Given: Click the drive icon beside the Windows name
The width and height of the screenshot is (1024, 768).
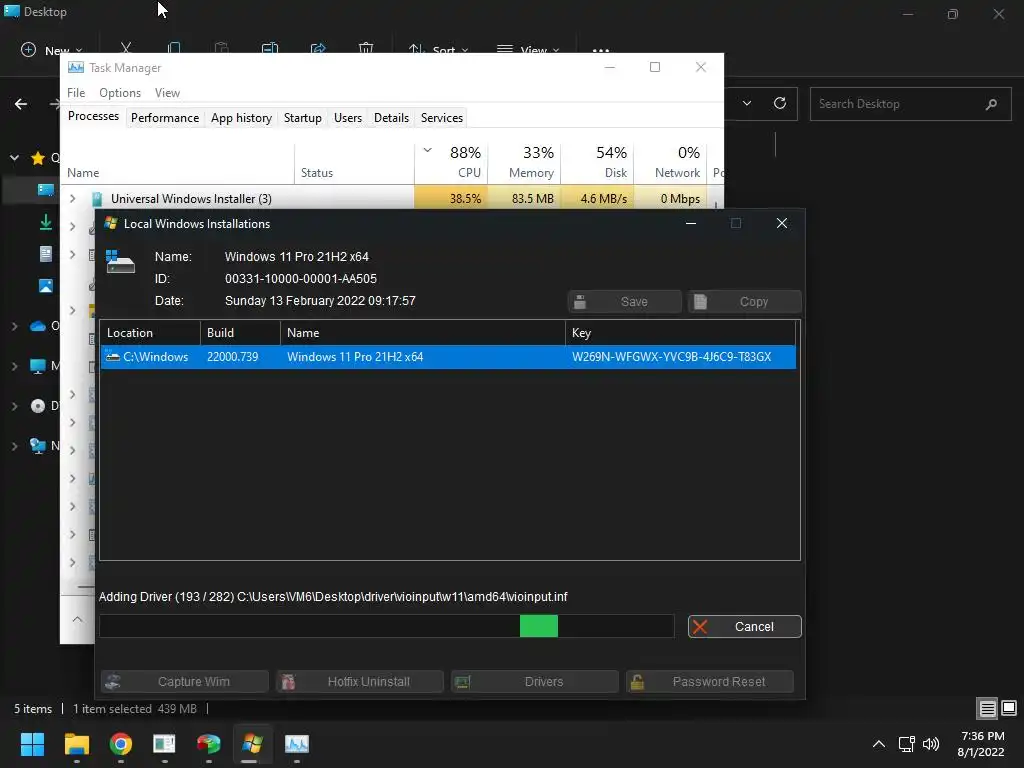Looking at the screenshot, I should pyautogui.click(x=120, y=261).
